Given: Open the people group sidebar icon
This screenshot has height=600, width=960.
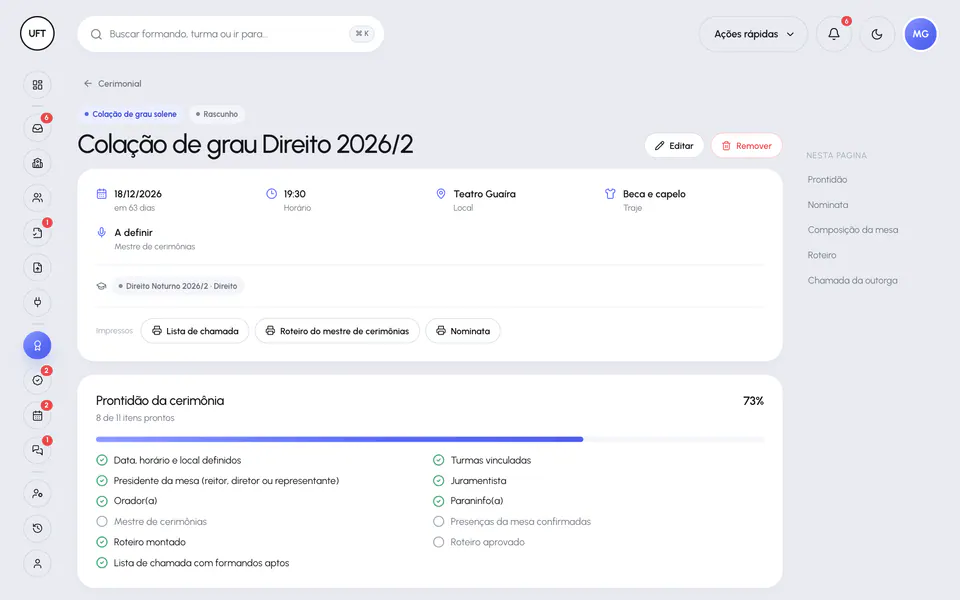Looking at the screenshot, I should click(37, 198).
